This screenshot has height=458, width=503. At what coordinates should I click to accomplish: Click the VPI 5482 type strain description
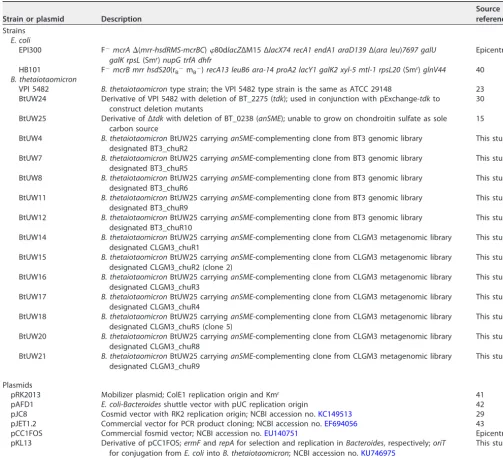pos(246,89)
